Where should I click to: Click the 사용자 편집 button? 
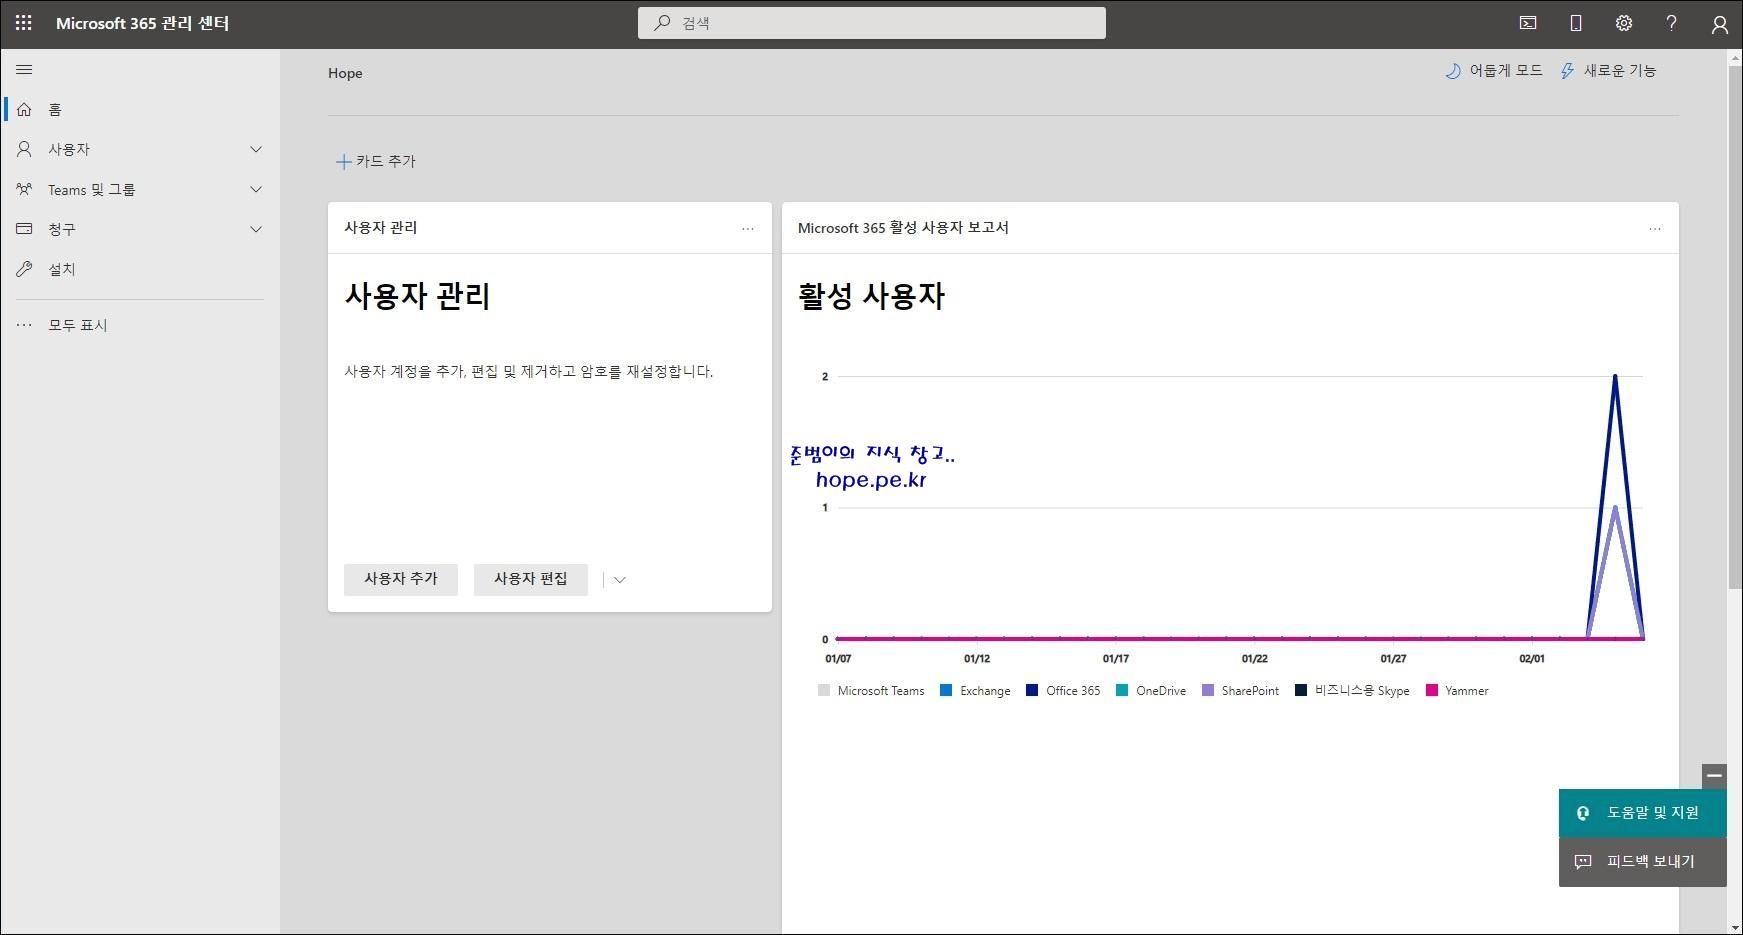pos(531,579)
